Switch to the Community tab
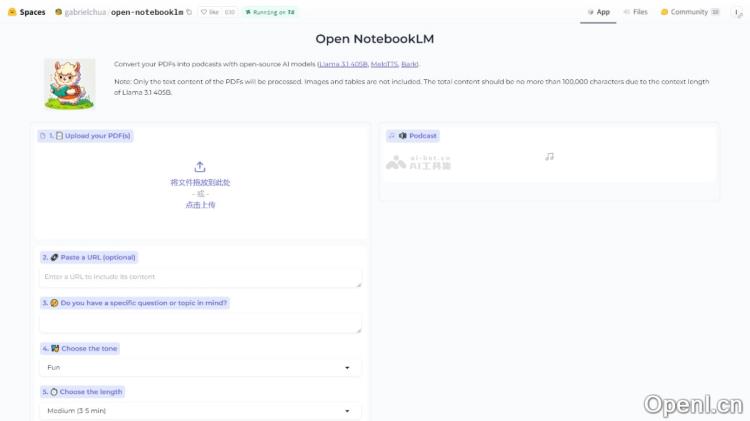 coord(690,12)
